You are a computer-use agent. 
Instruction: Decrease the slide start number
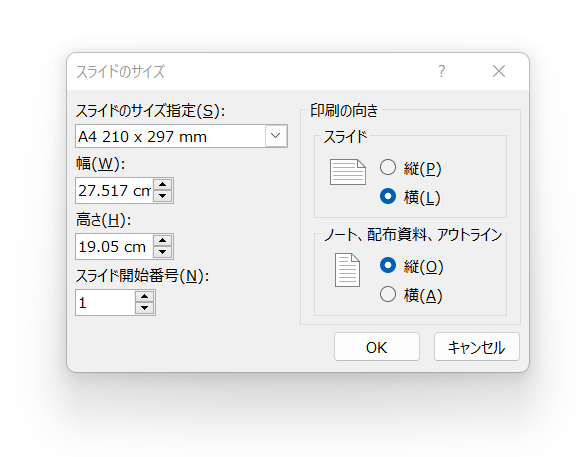[145, 308]
